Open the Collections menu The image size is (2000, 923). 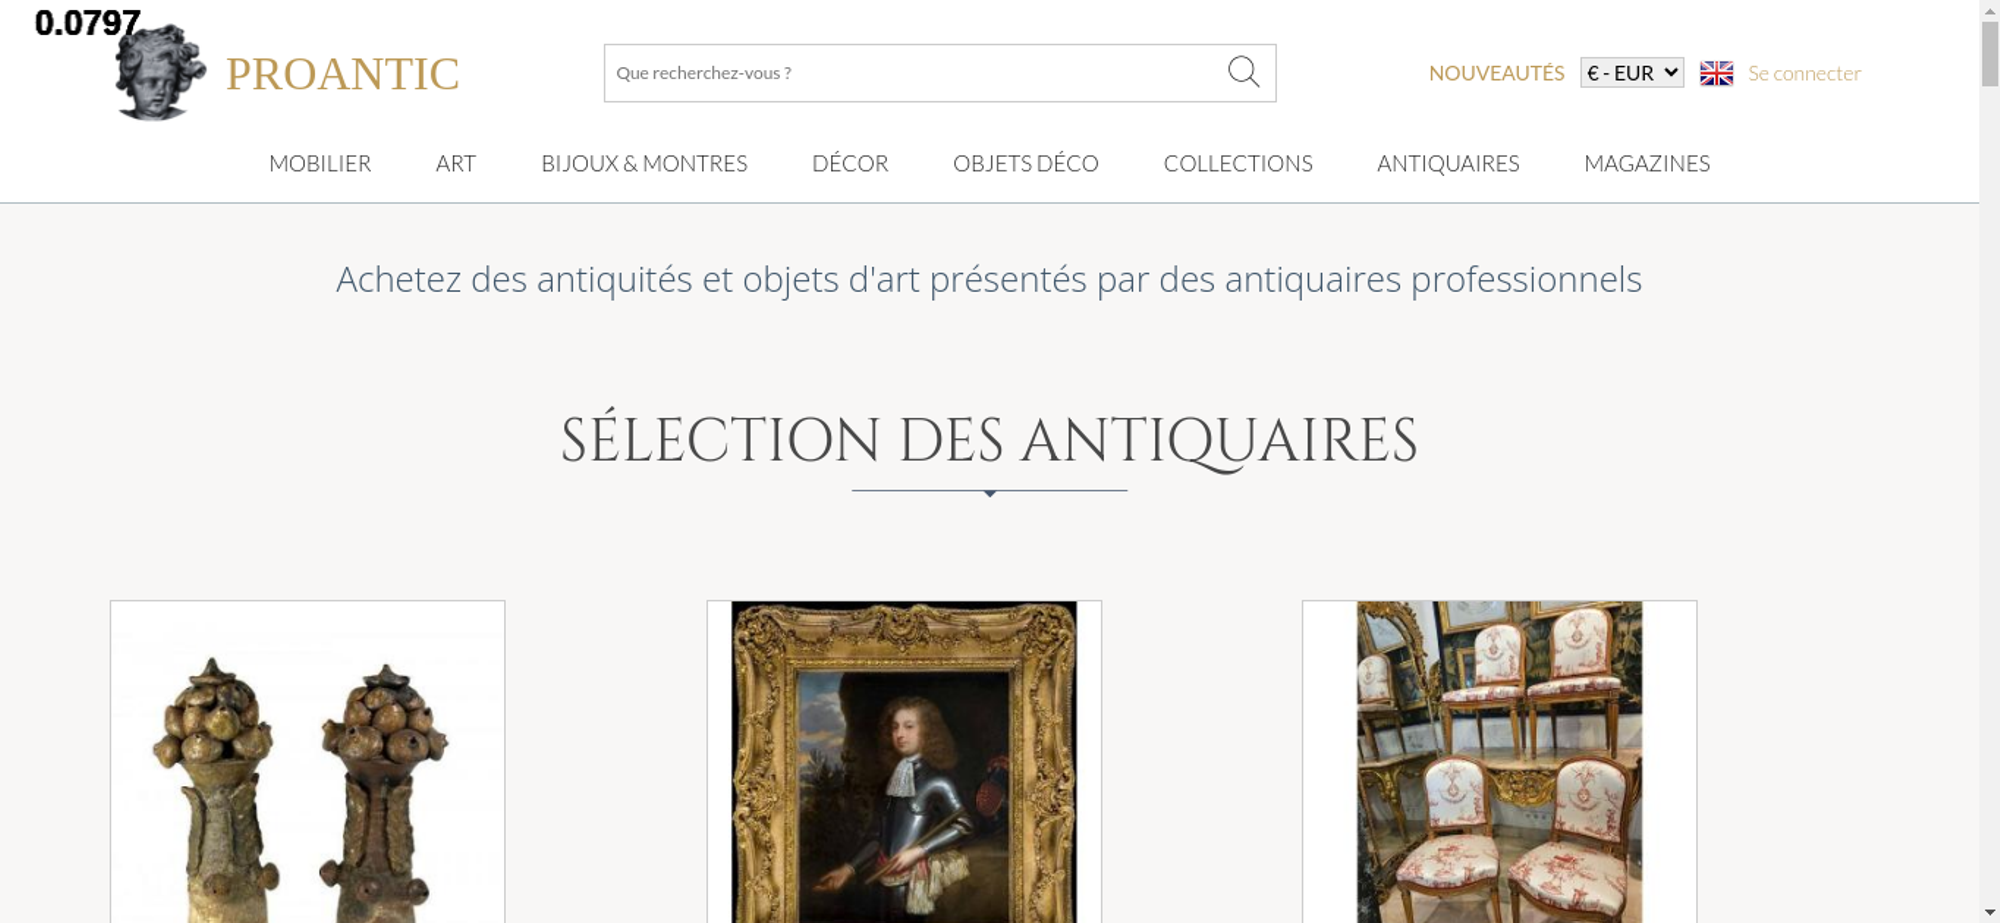click(x=1238, y=163)
